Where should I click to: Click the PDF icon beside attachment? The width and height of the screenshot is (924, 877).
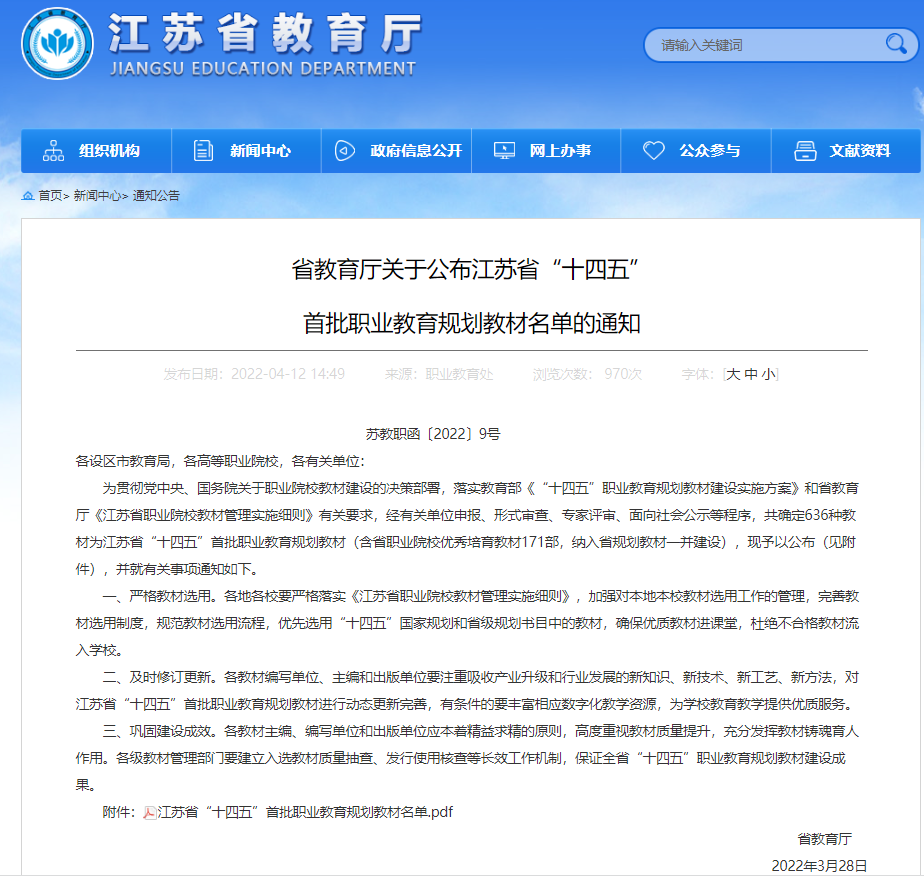click(150, 812)
